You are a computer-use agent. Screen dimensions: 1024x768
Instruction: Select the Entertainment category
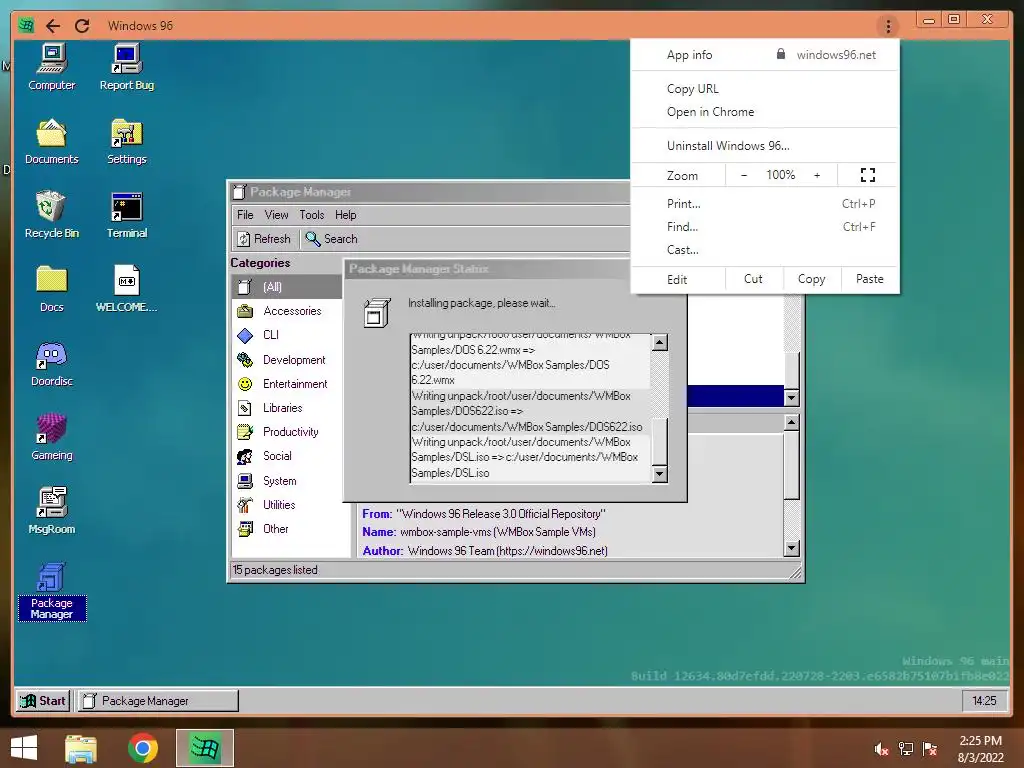(286, 384)
